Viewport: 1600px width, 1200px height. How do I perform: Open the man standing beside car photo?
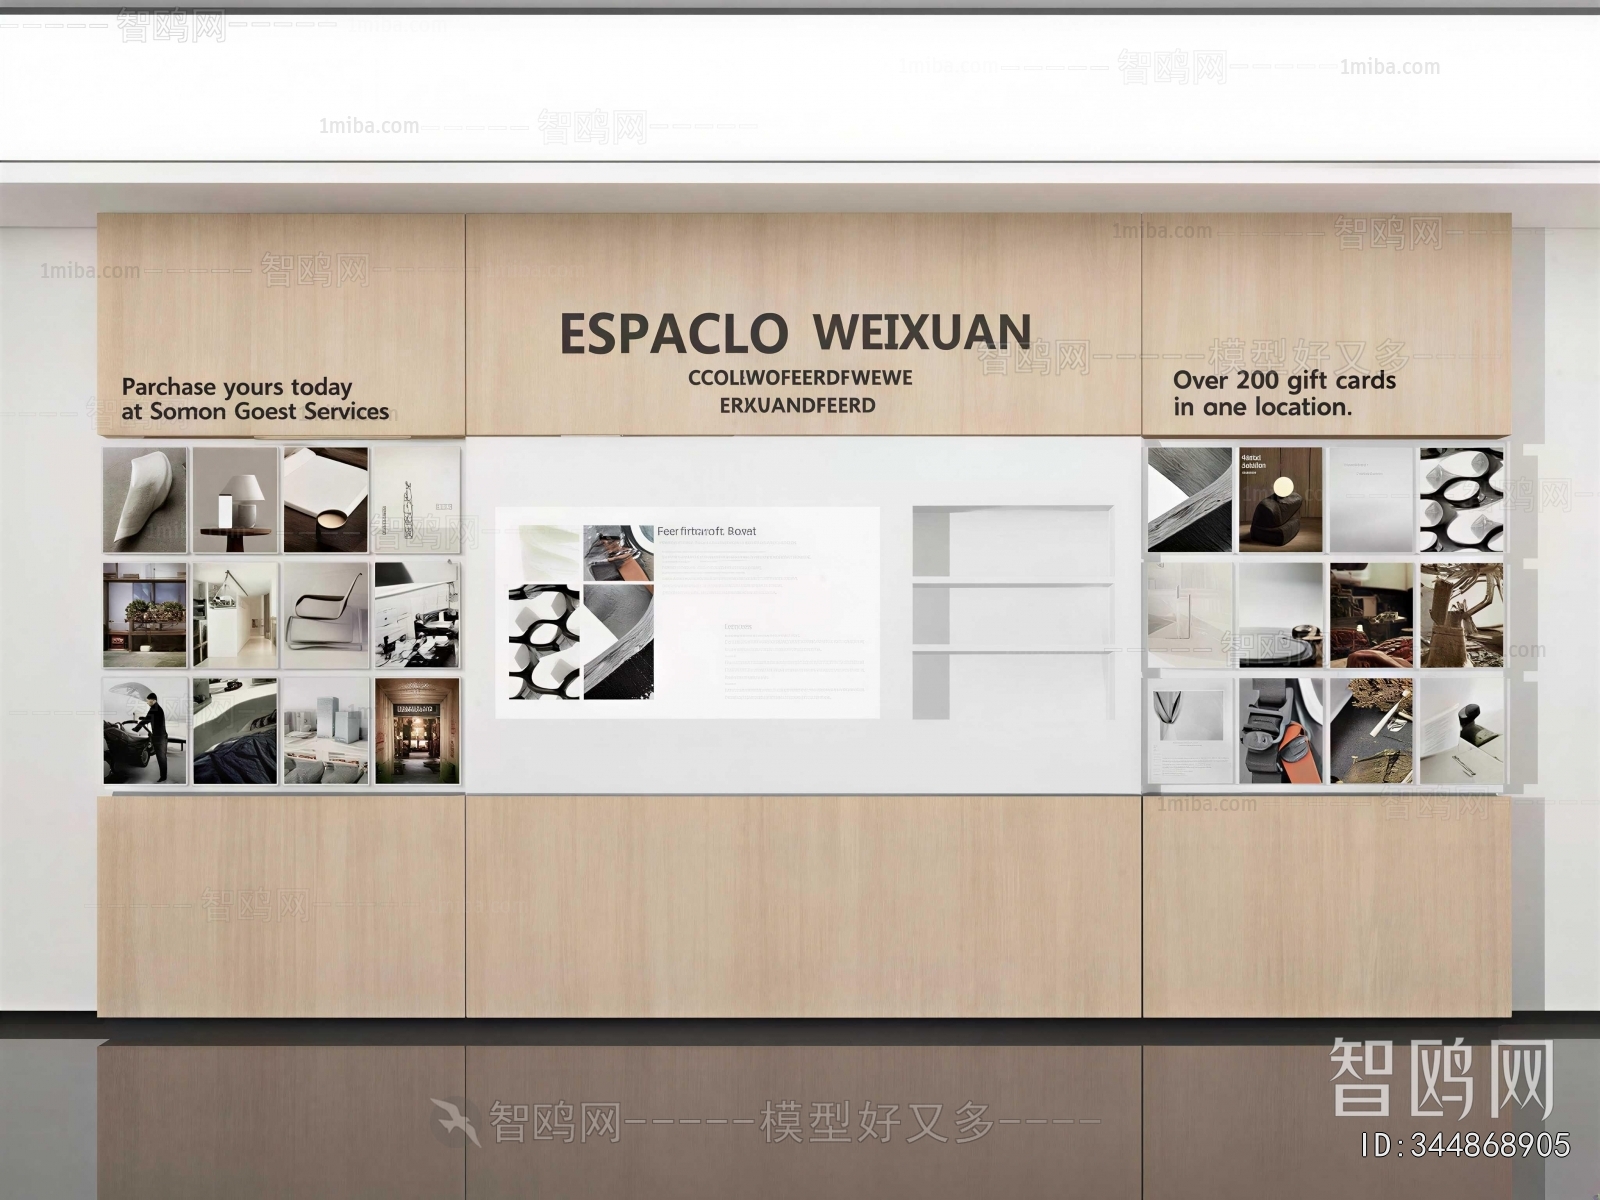145,730
